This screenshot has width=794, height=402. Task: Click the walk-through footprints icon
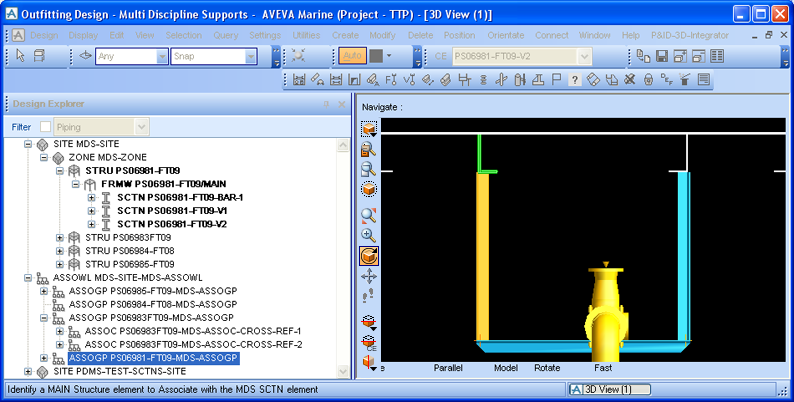pyautogui.click(x=368, y=296)
